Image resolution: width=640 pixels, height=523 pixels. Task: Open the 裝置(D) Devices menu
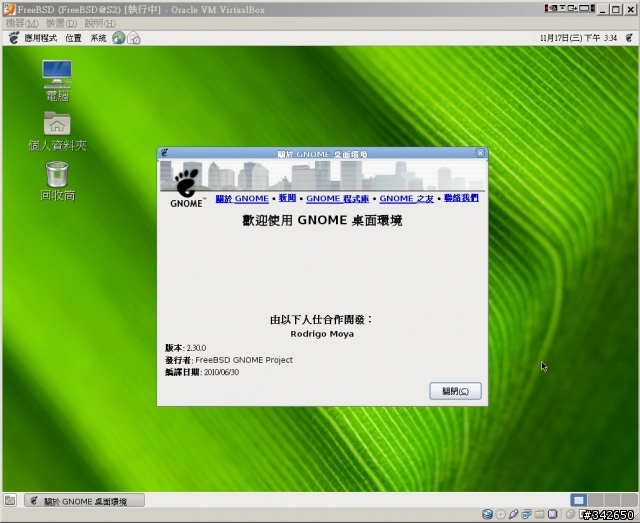61,23
